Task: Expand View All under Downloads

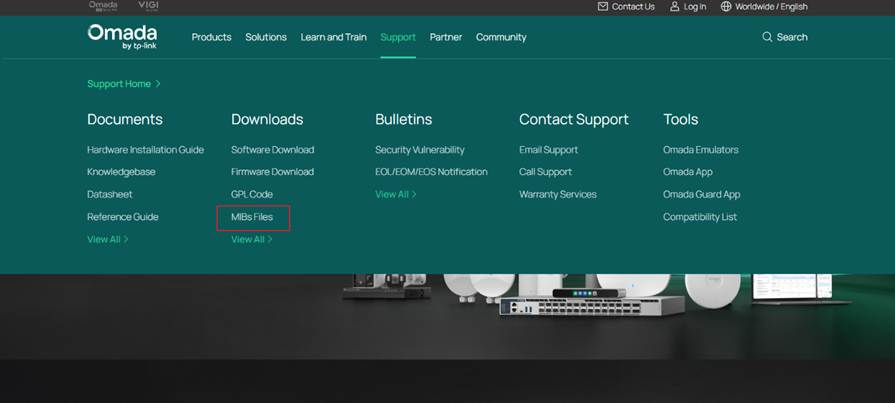Action: point(269,240)
